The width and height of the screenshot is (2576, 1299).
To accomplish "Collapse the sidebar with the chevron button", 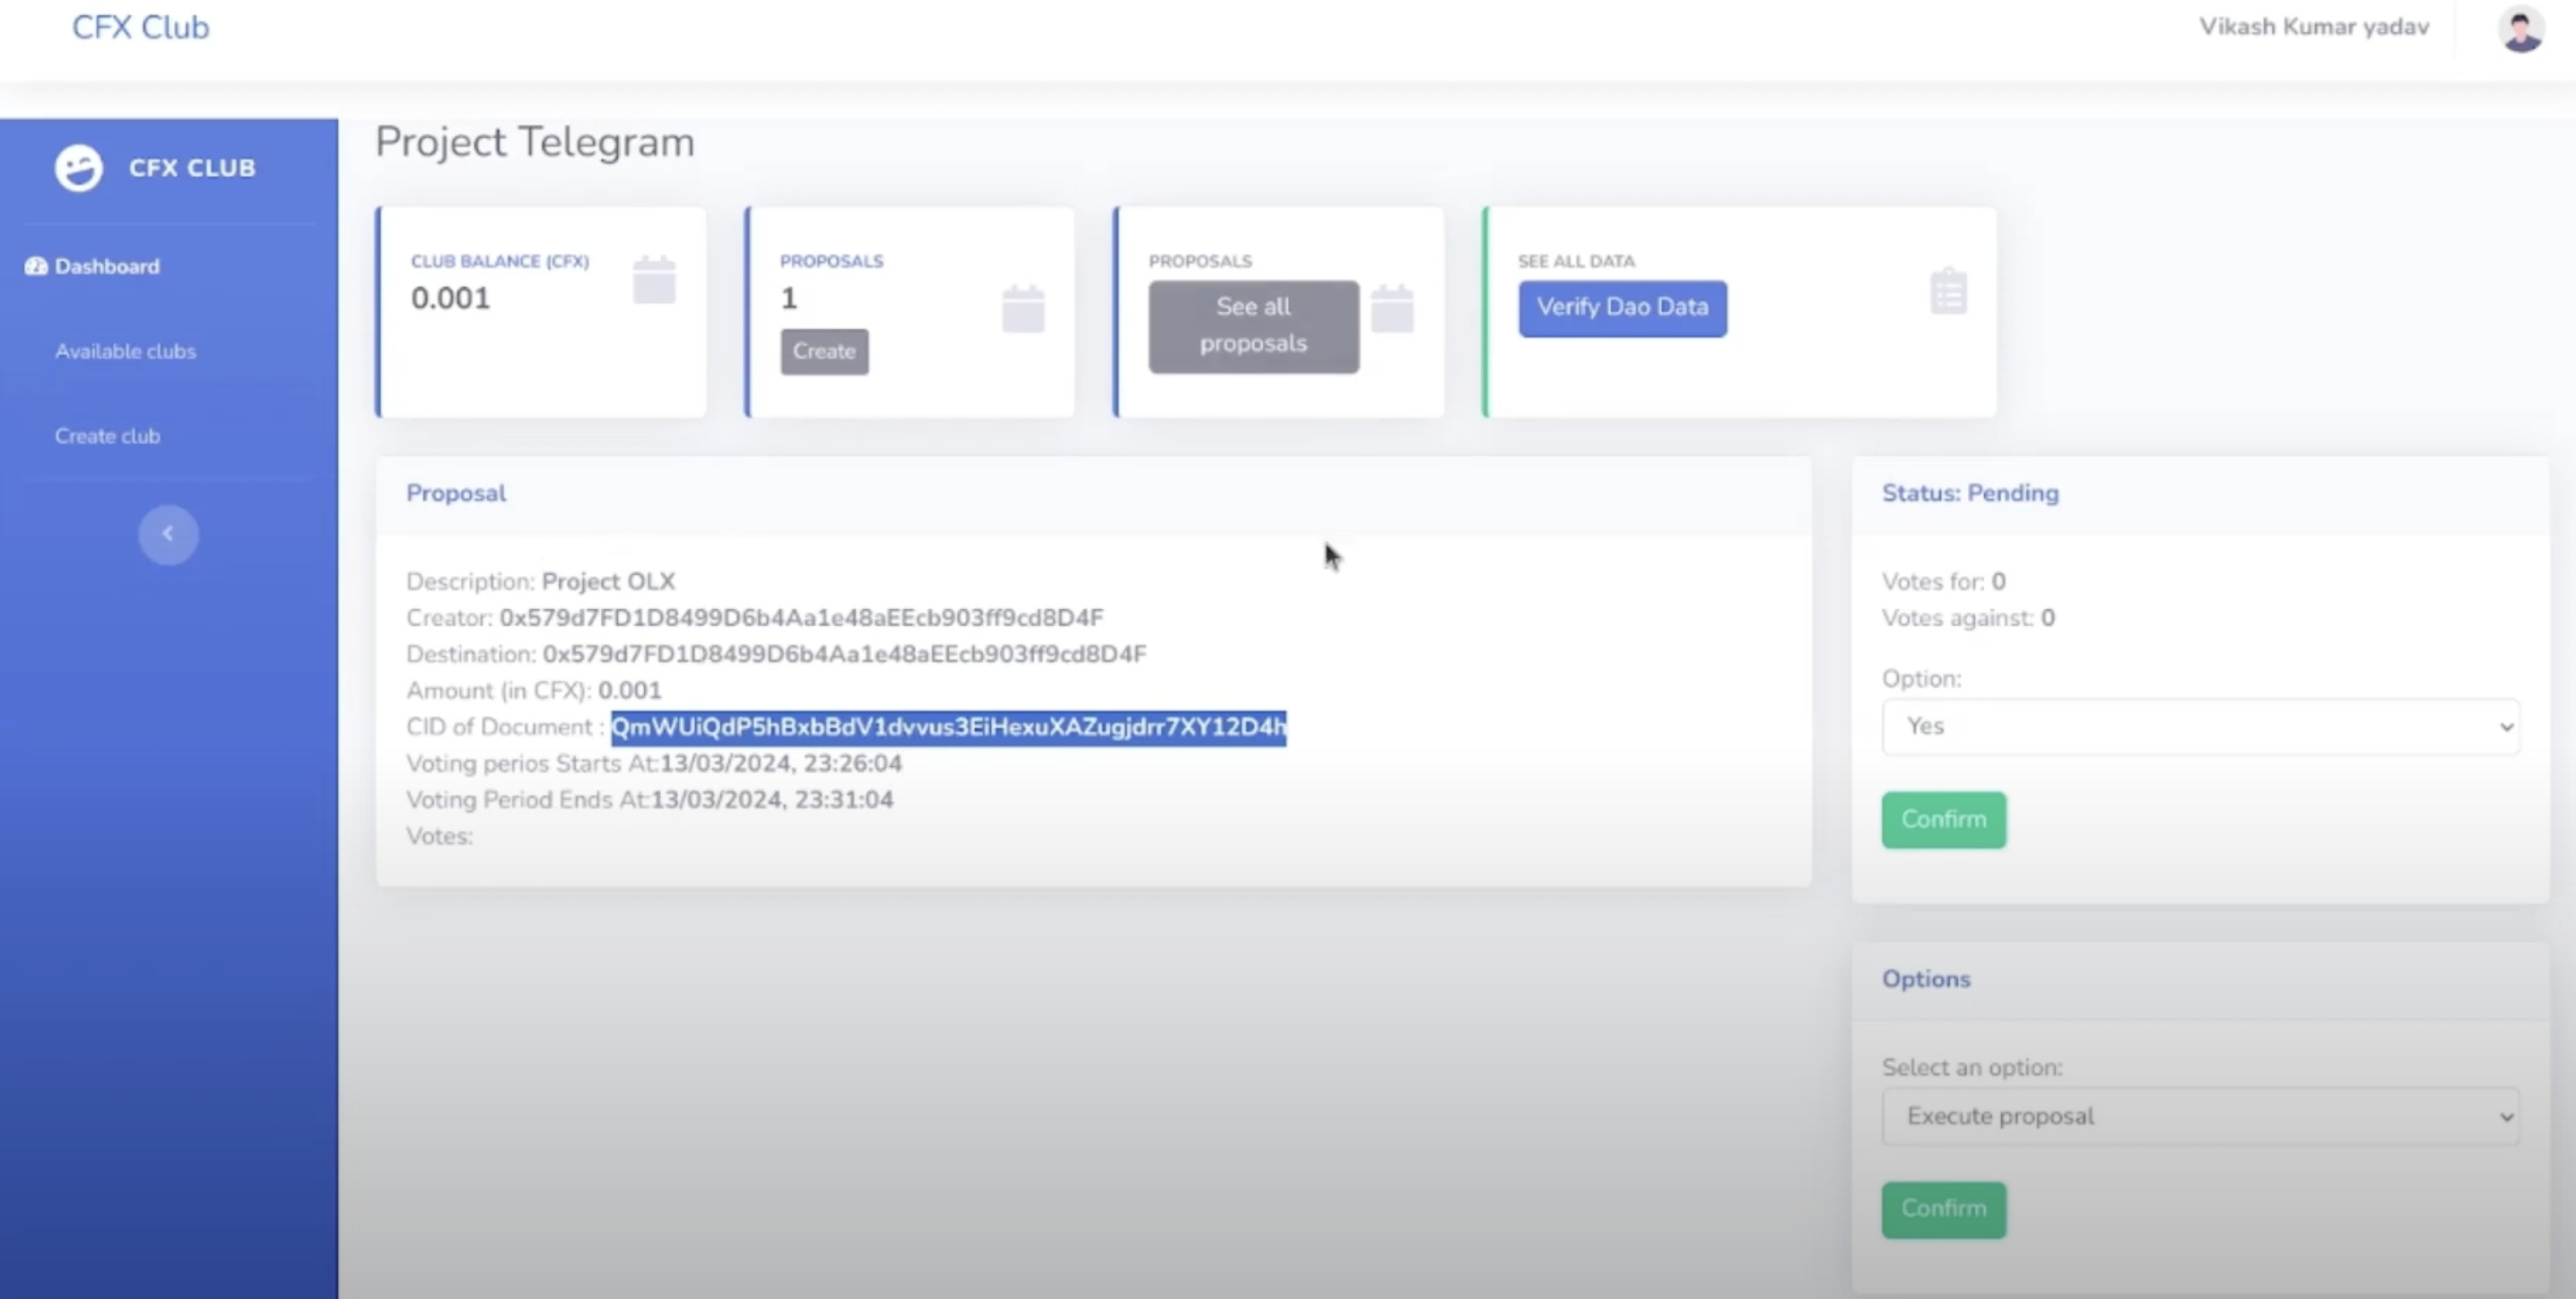I will [x=168, y=534].
